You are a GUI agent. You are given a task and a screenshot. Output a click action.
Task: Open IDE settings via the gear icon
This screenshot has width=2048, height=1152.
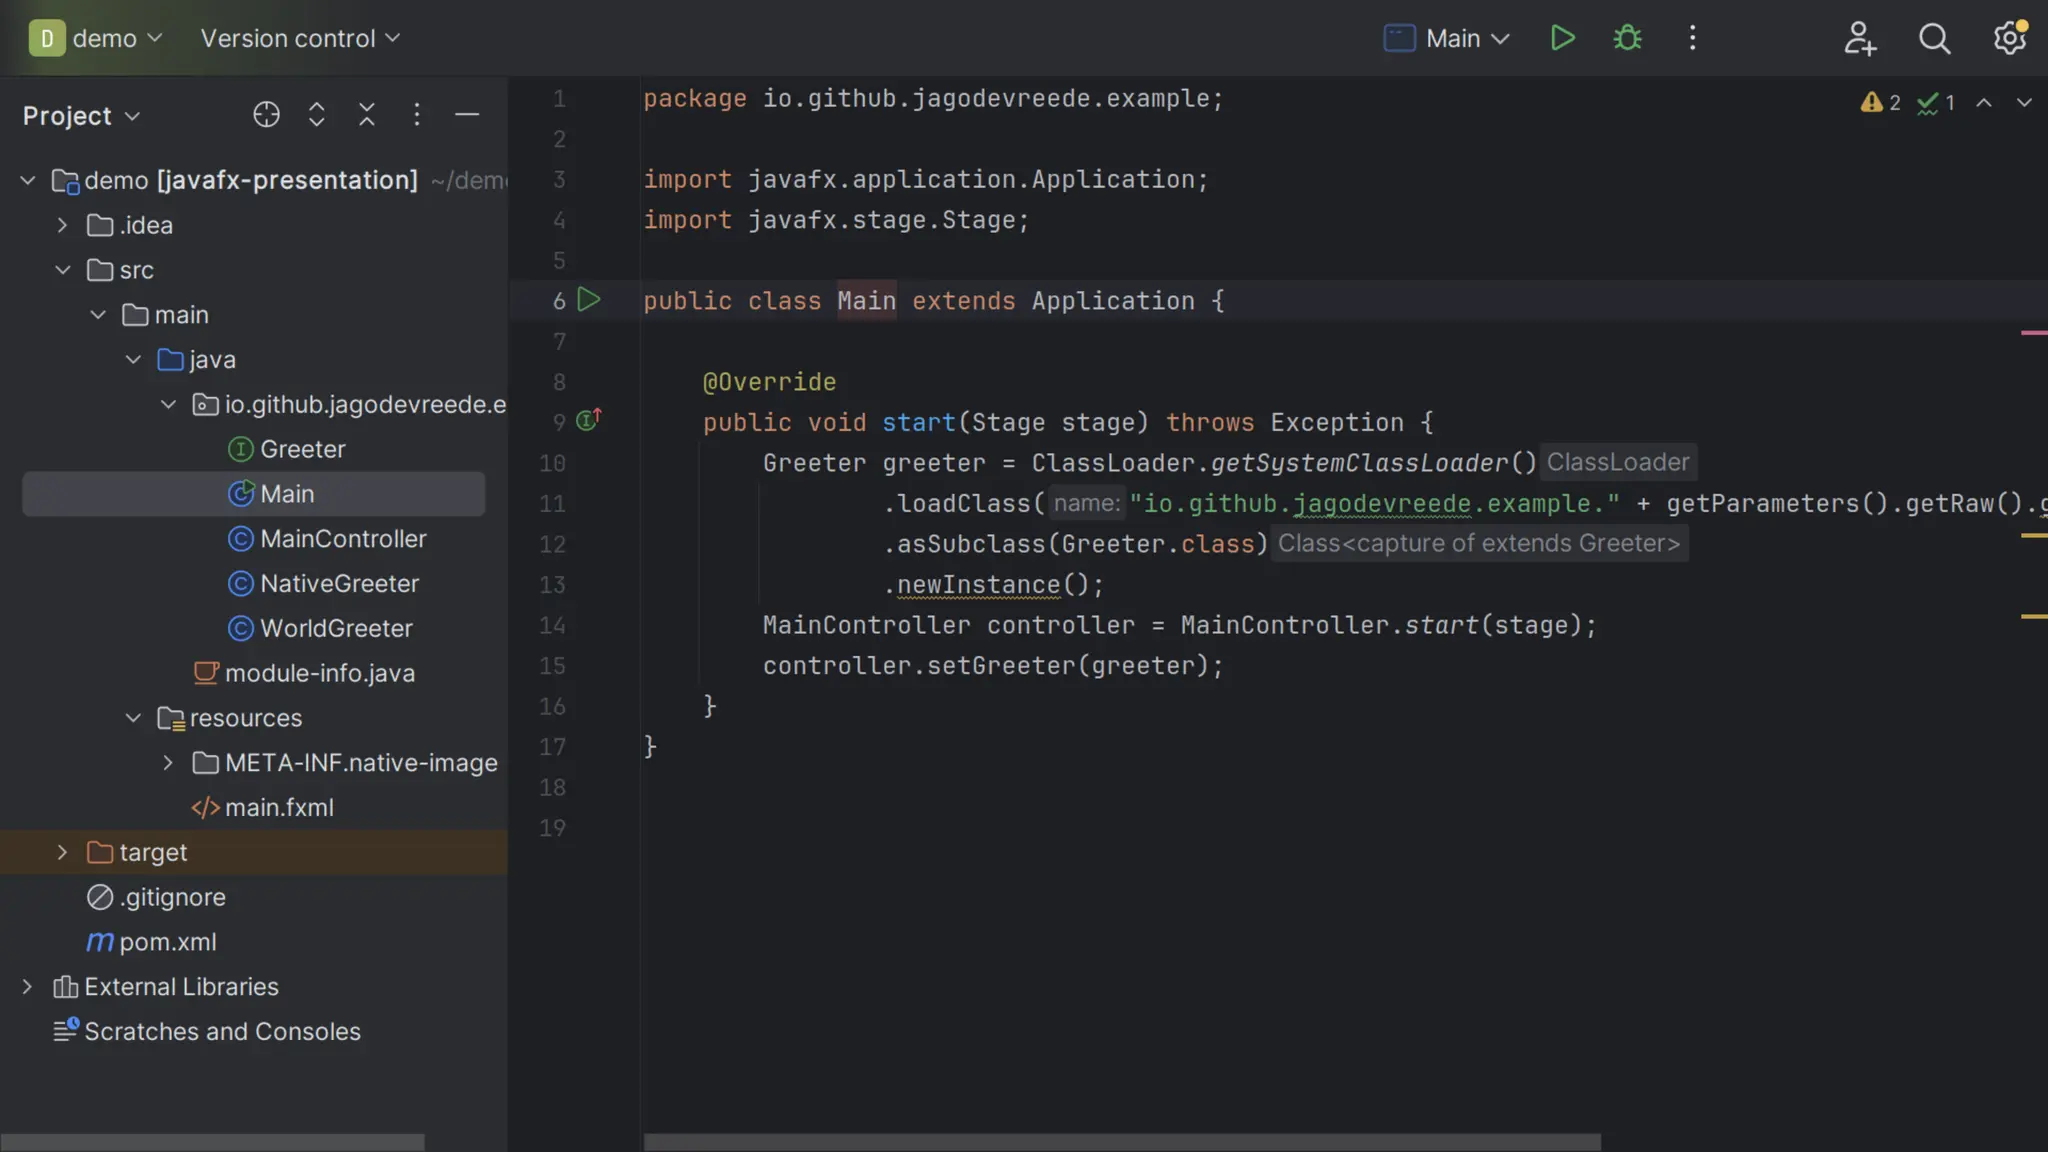click(x=2009, y=38)
